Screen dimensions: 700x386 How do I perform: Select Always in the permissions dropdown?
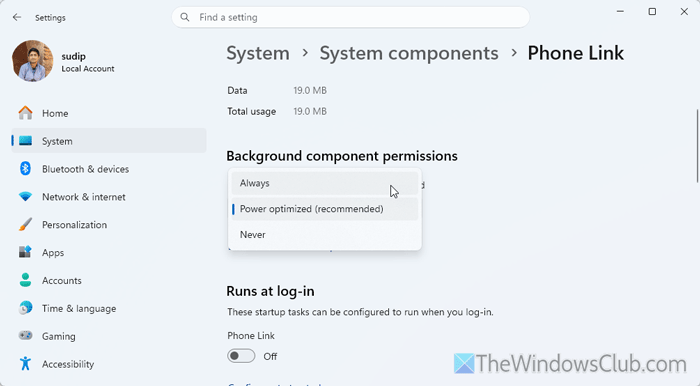[x=325, y=183]
